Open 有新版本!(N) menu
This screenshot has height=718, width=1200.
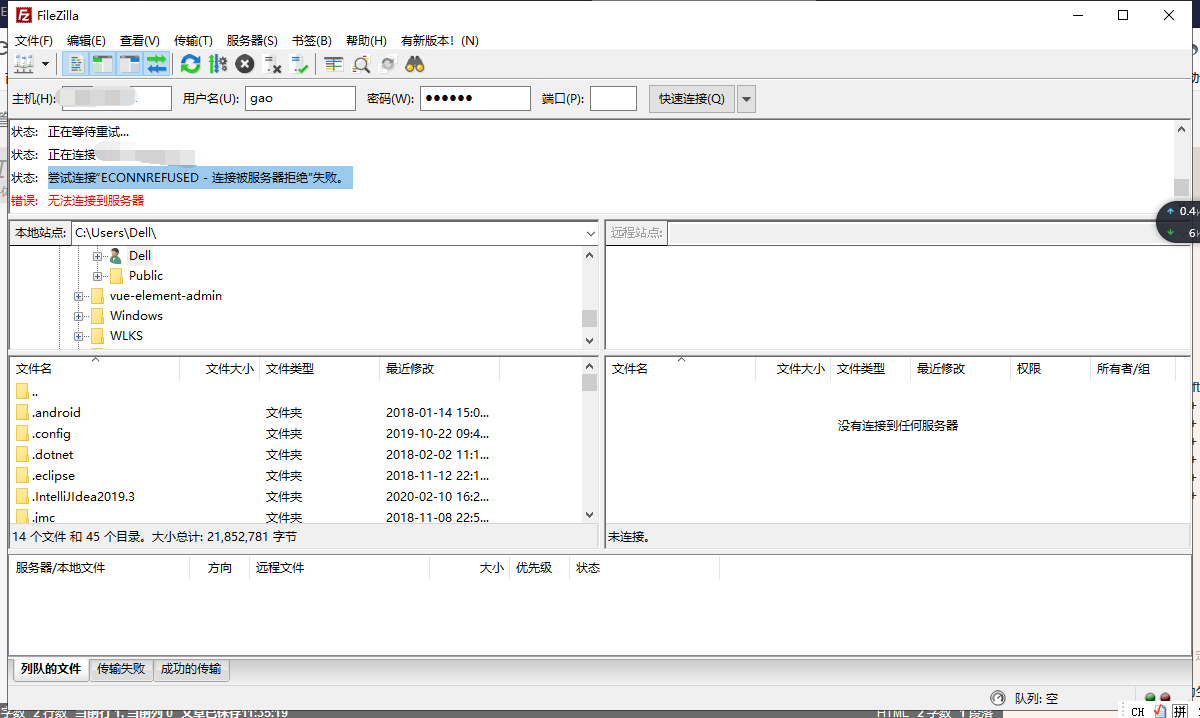(440, 41)
